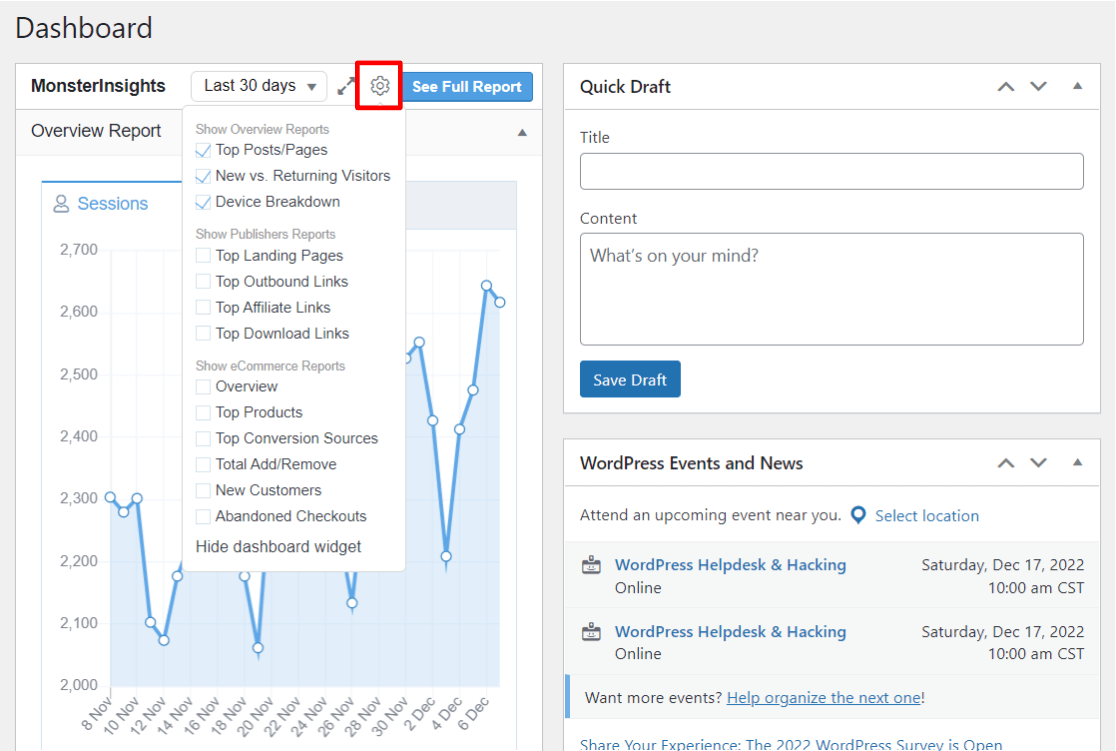This screenshot has width=1116, height=751.
Task: Move the Quick Draft widget up using the up chevron
Action: coord(1006,87)
